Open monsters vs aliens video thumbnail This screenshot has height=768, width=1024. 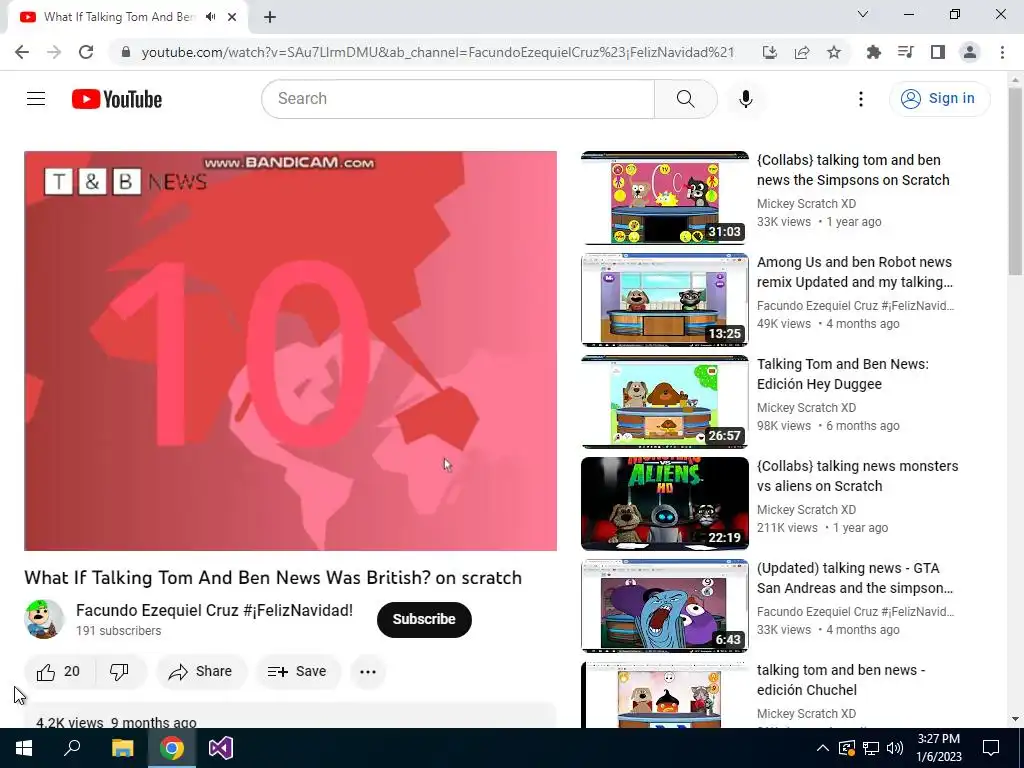(x=665, y=504)
